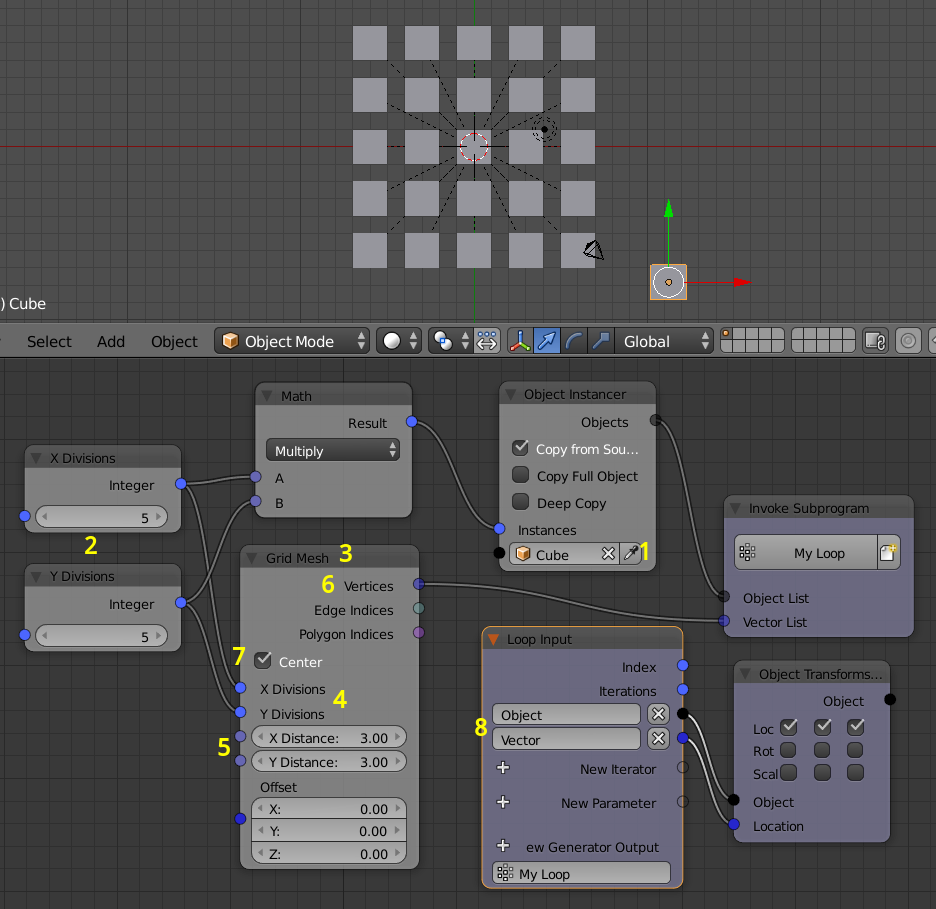Open the Object menu
Screen dimensions: 936x909
pos(174,341)
